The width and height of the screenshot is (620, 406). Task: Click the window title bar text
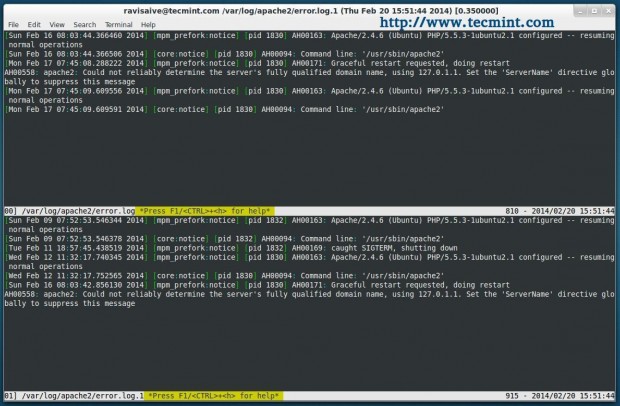coord(311,11)
